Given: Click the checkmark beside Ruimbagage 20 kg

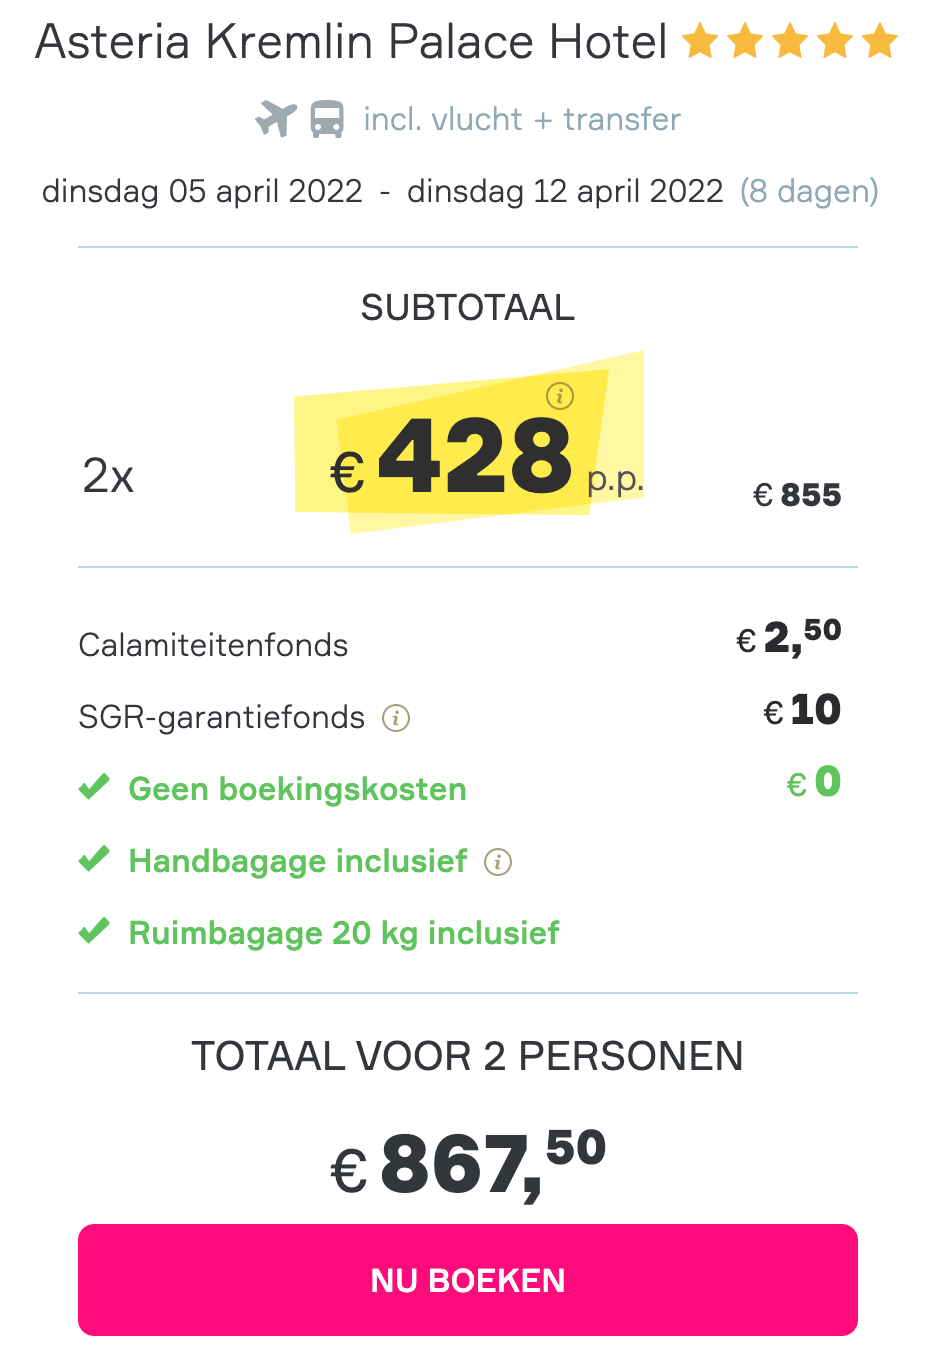Looking at the screenshot, I should (x=94, y=932).
